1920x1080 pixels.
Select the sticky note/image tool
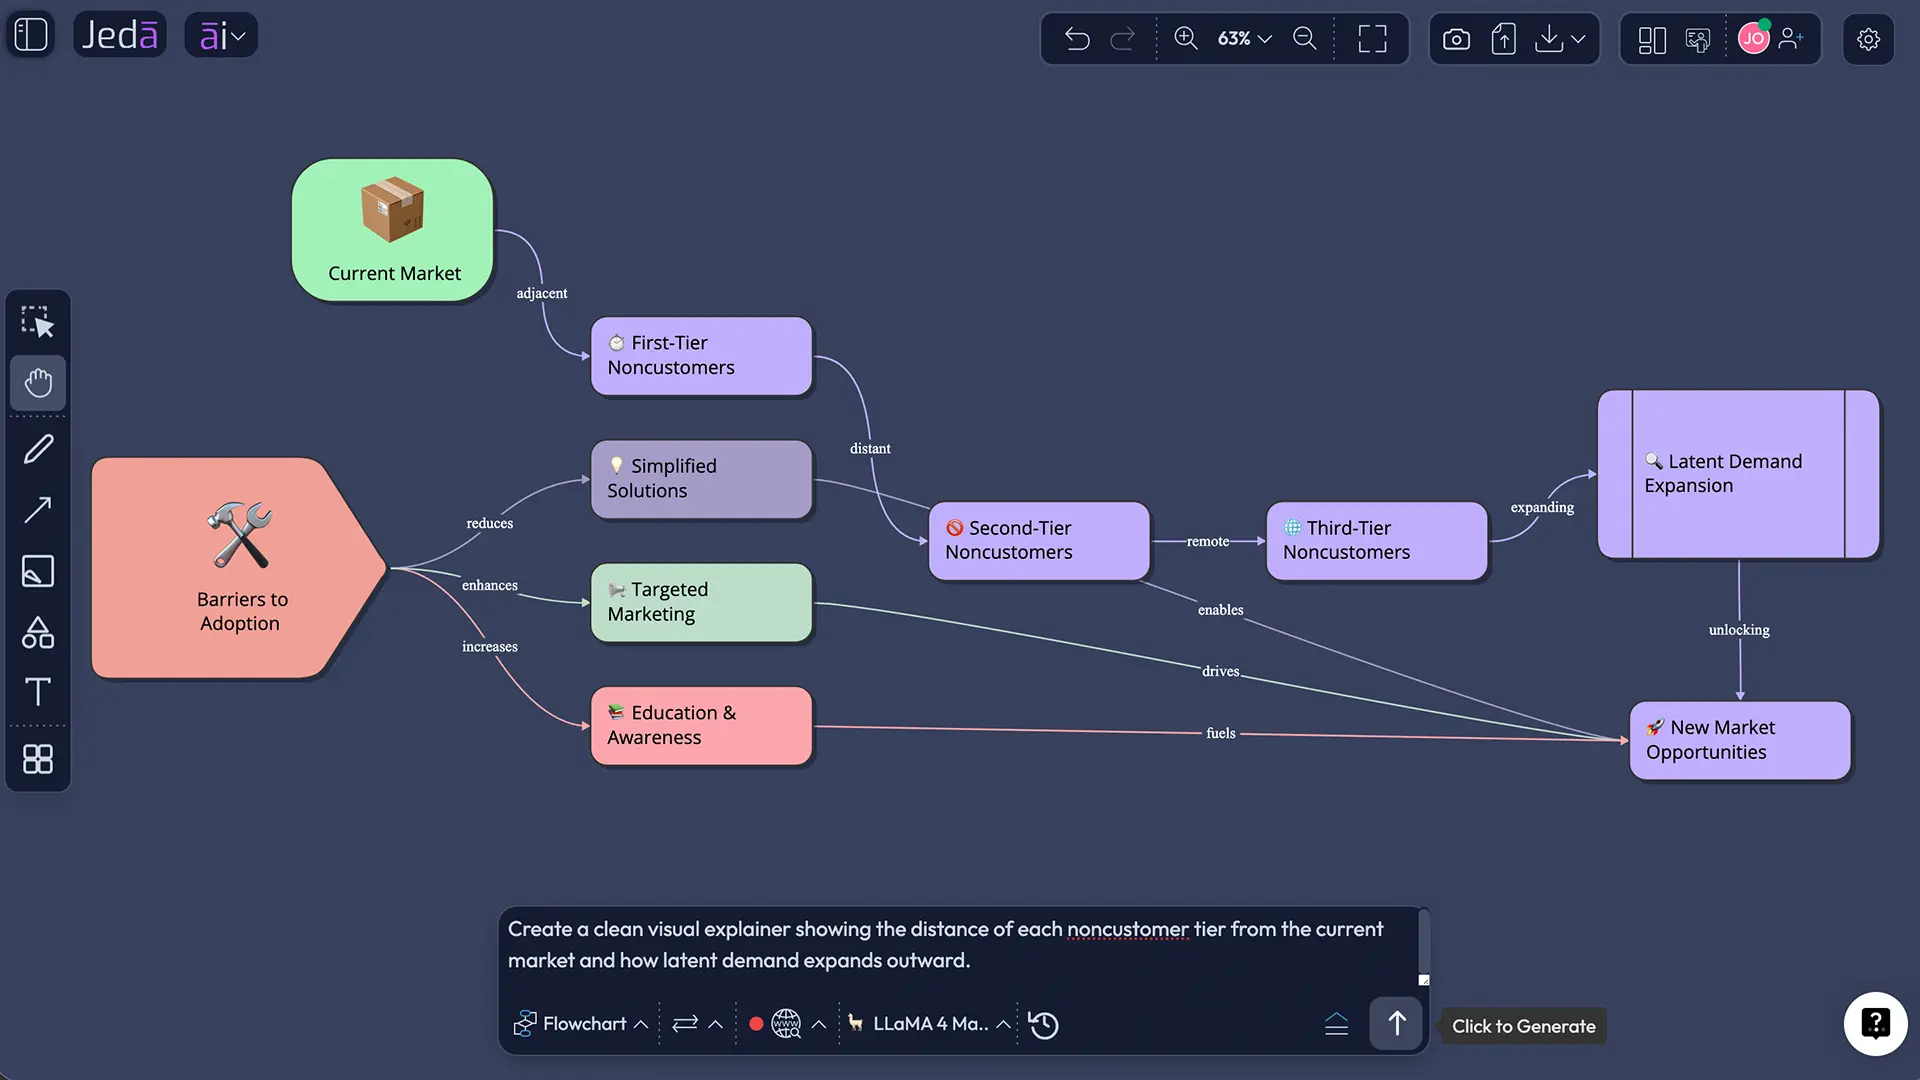(x=38, y=571)
